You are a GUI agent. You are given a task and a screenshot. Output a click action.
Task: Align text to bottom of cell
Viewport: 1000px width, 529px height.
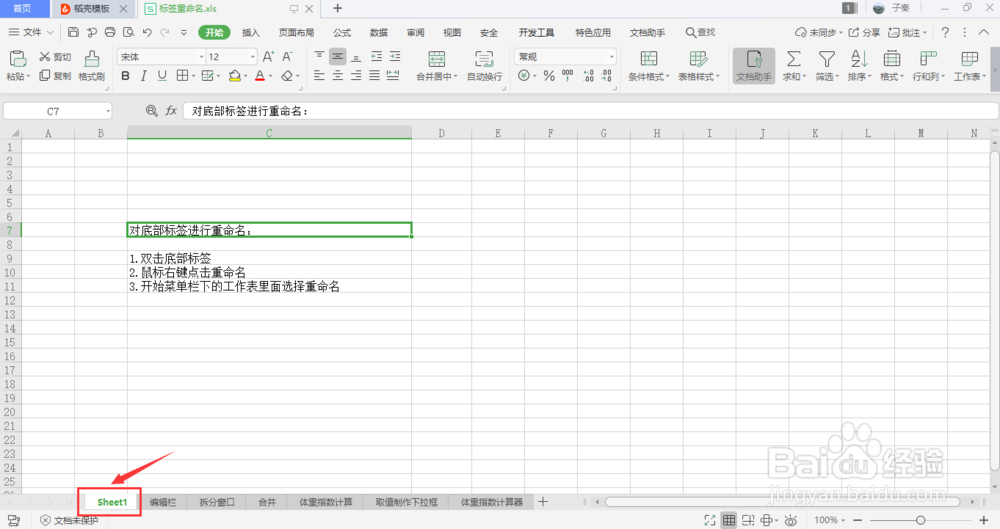tap(356, 56)
